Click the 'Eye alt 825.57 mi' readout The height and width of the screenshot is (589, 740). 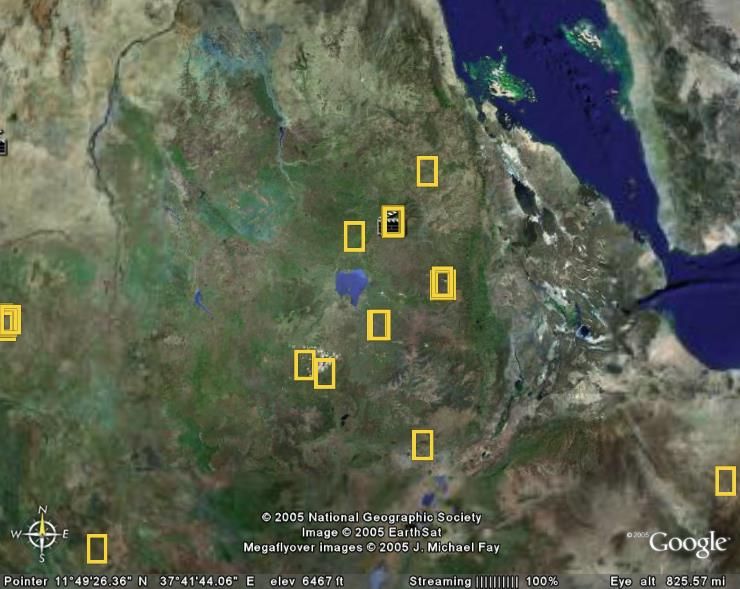(667, 581)
